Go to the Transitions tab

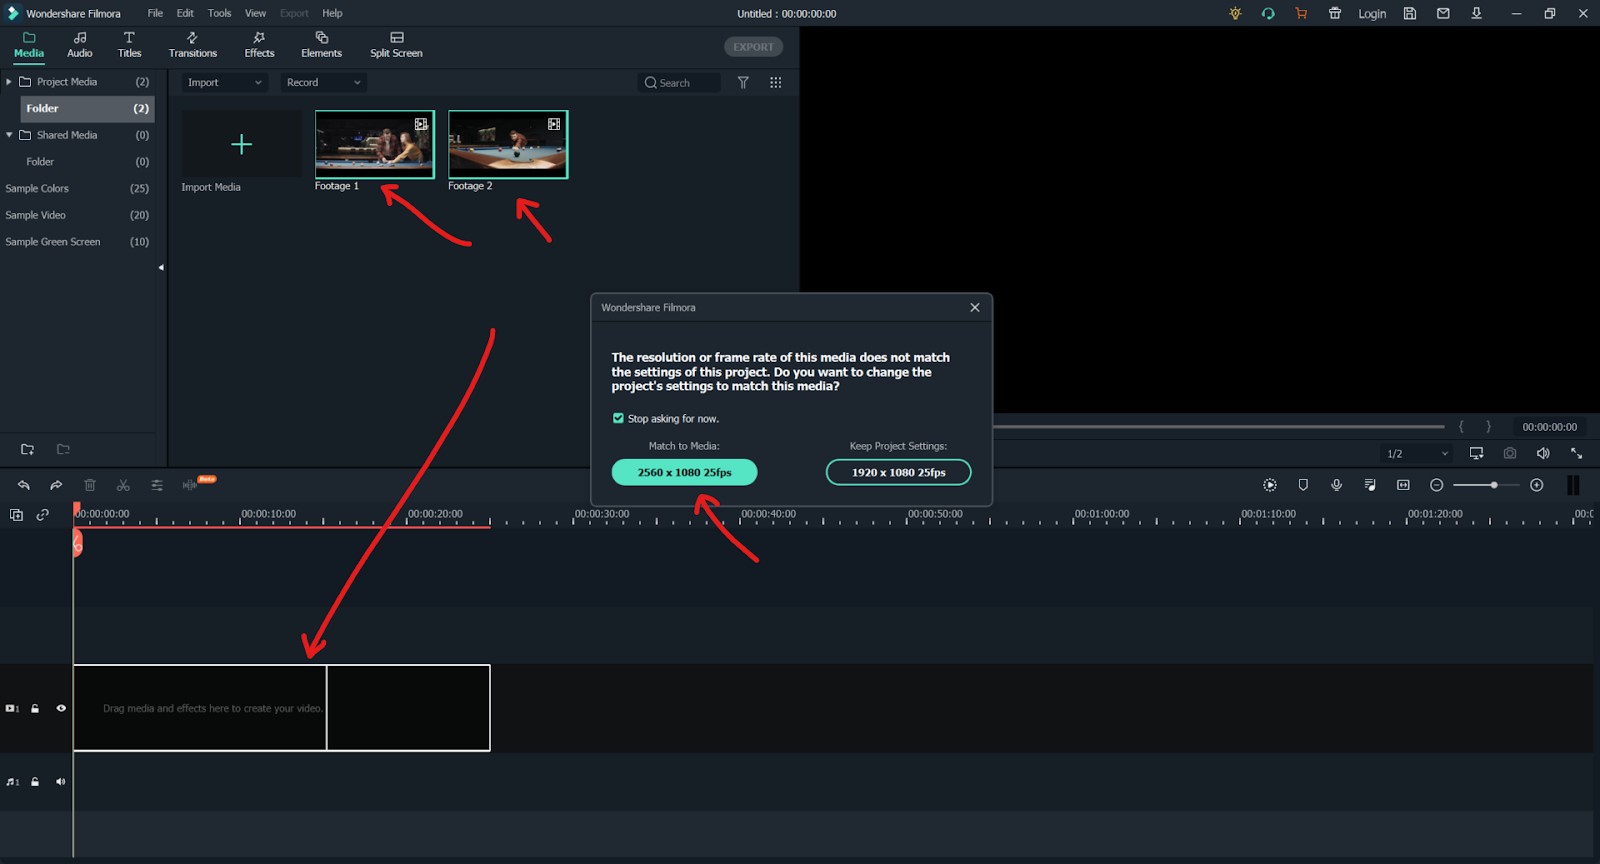[x=192, y=45]
